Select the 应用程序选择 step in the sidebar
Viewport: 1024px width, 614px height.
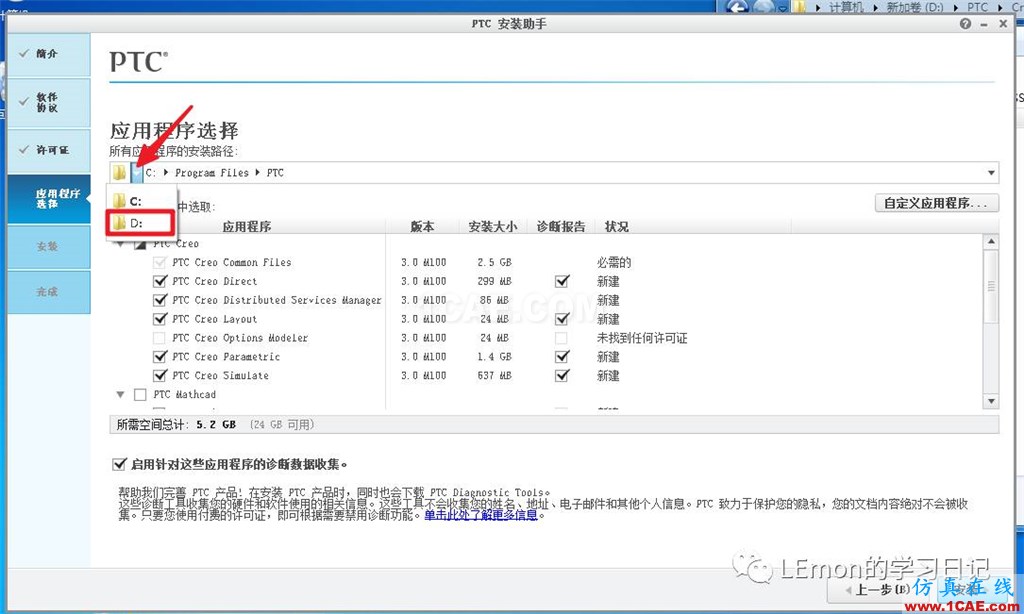click(49, 199)
